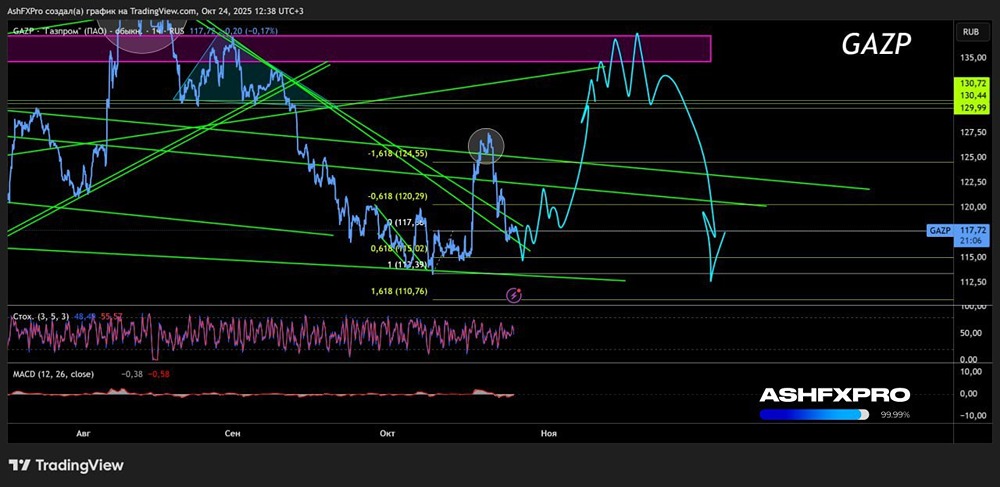Screen dimensions: 1000x487
Task: Click the Авг month on time axis
Action: click(x=84, y=433)
